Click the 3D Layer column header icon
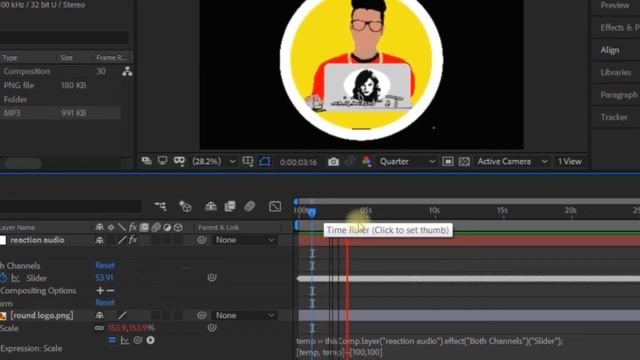640x360 pixels. tap(178, 227)
